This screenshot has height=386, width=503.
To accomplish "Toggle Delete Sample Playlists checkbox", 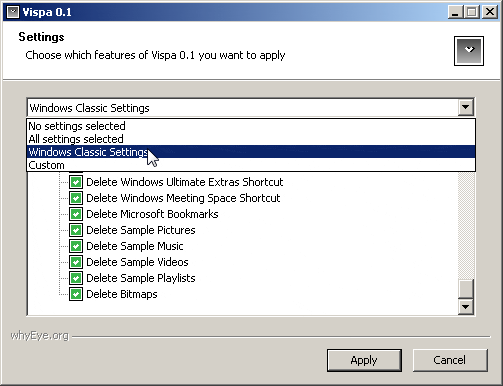I will 76,278.
